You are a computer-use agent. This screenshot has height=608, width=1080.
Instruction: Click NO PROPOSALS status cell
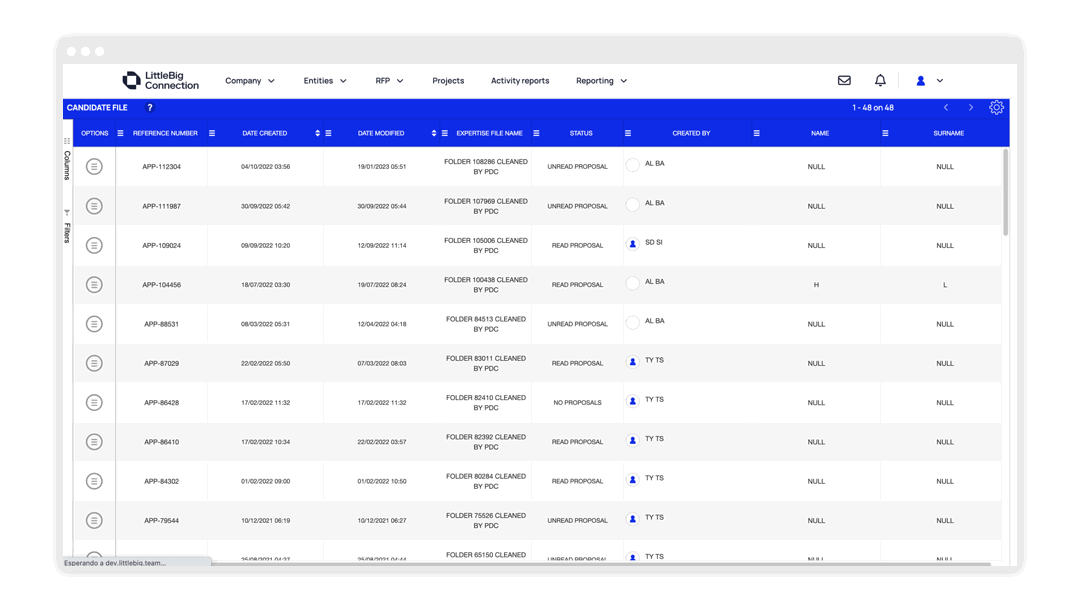coord(577,402)
